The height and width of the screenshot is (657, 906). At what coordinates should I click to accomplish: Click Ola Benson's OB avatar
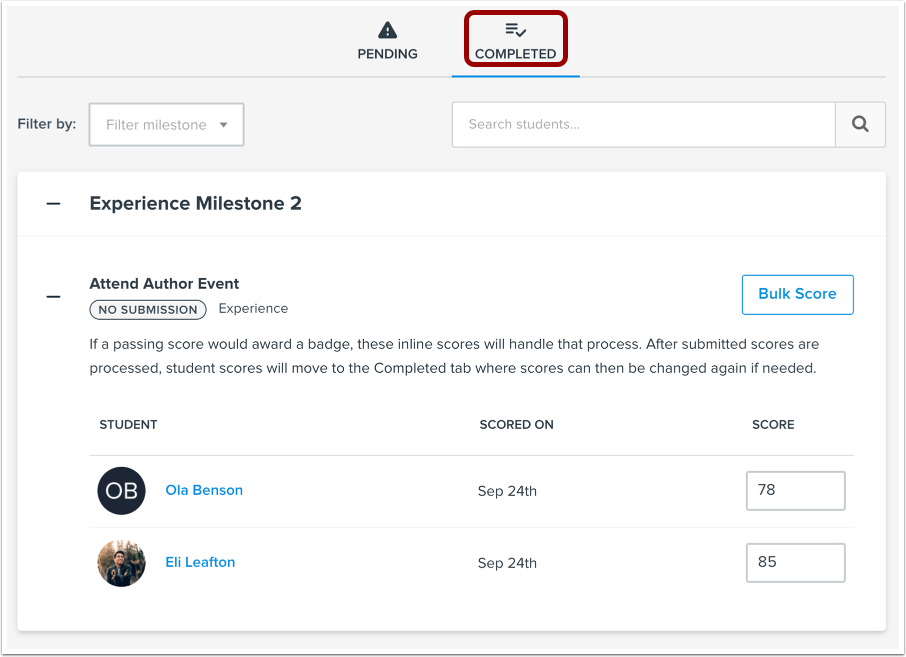(x=121, y=491)
